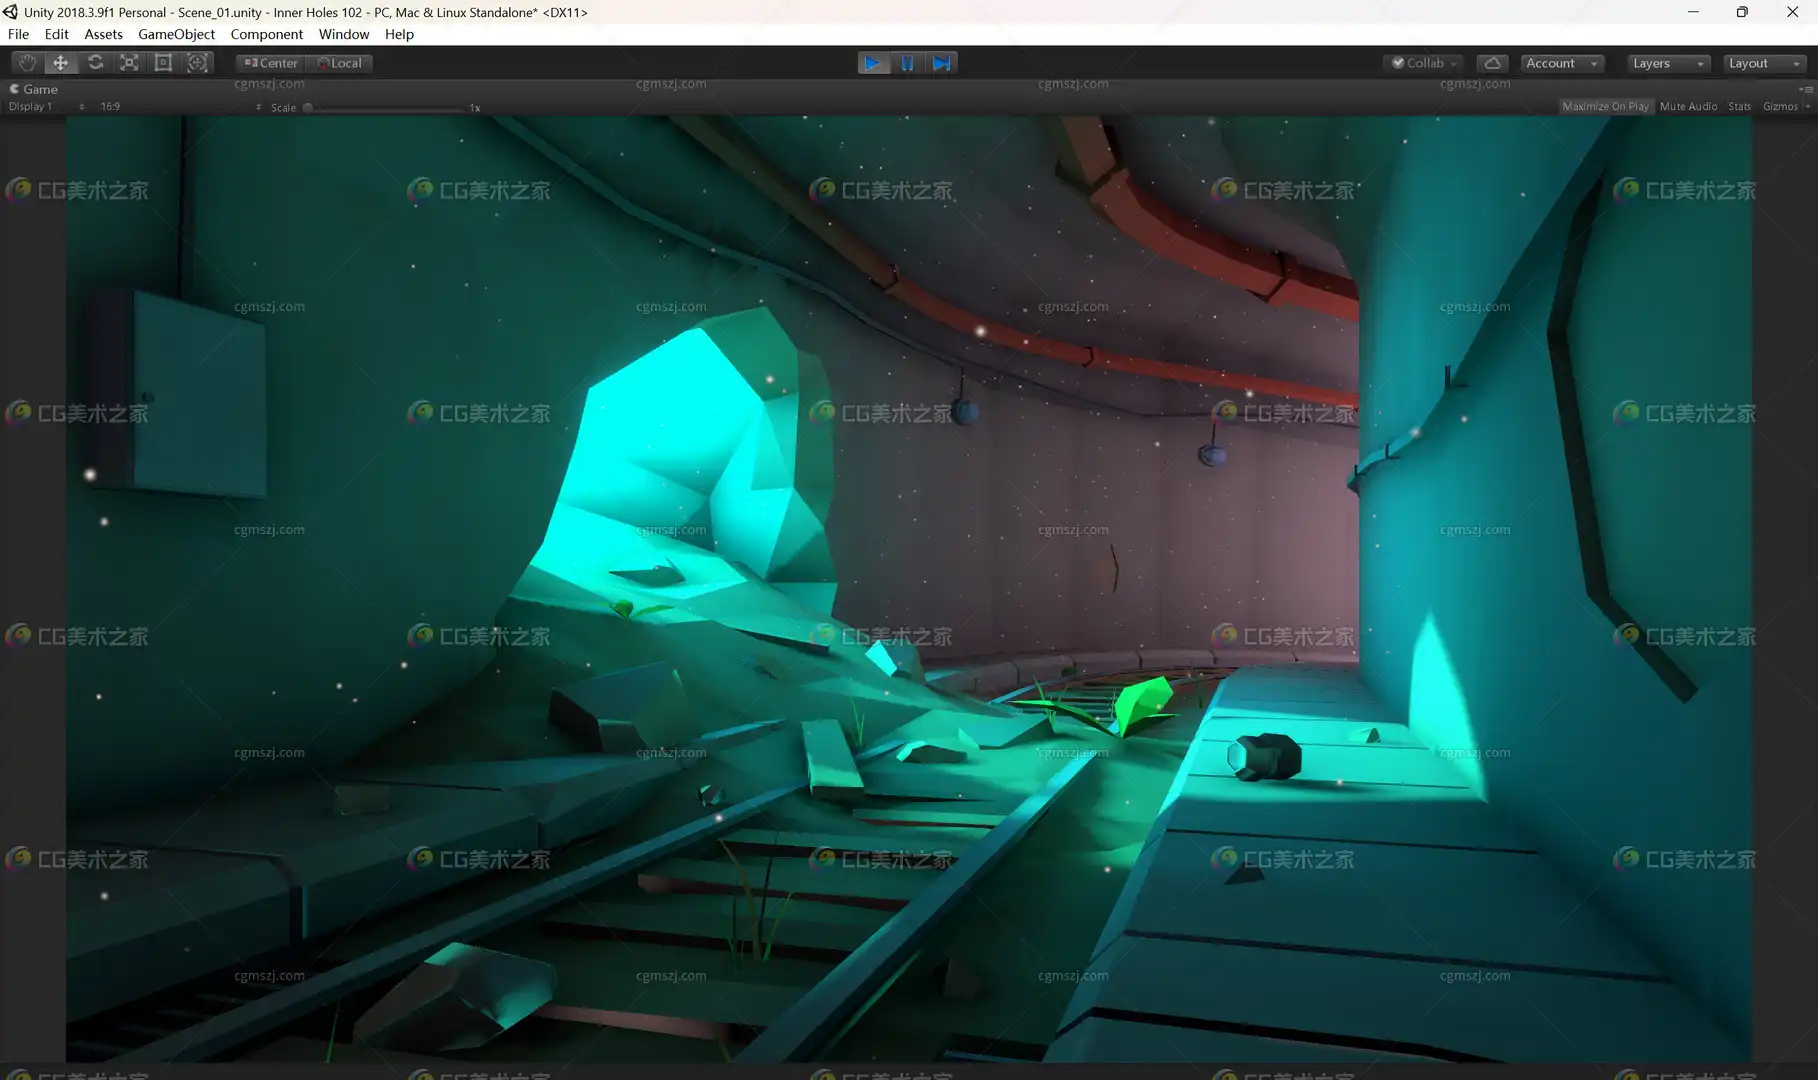Select the combined Transform tool
Image resolution: width=1818 pixels, height=1080 pixels.
click(197, 63)
